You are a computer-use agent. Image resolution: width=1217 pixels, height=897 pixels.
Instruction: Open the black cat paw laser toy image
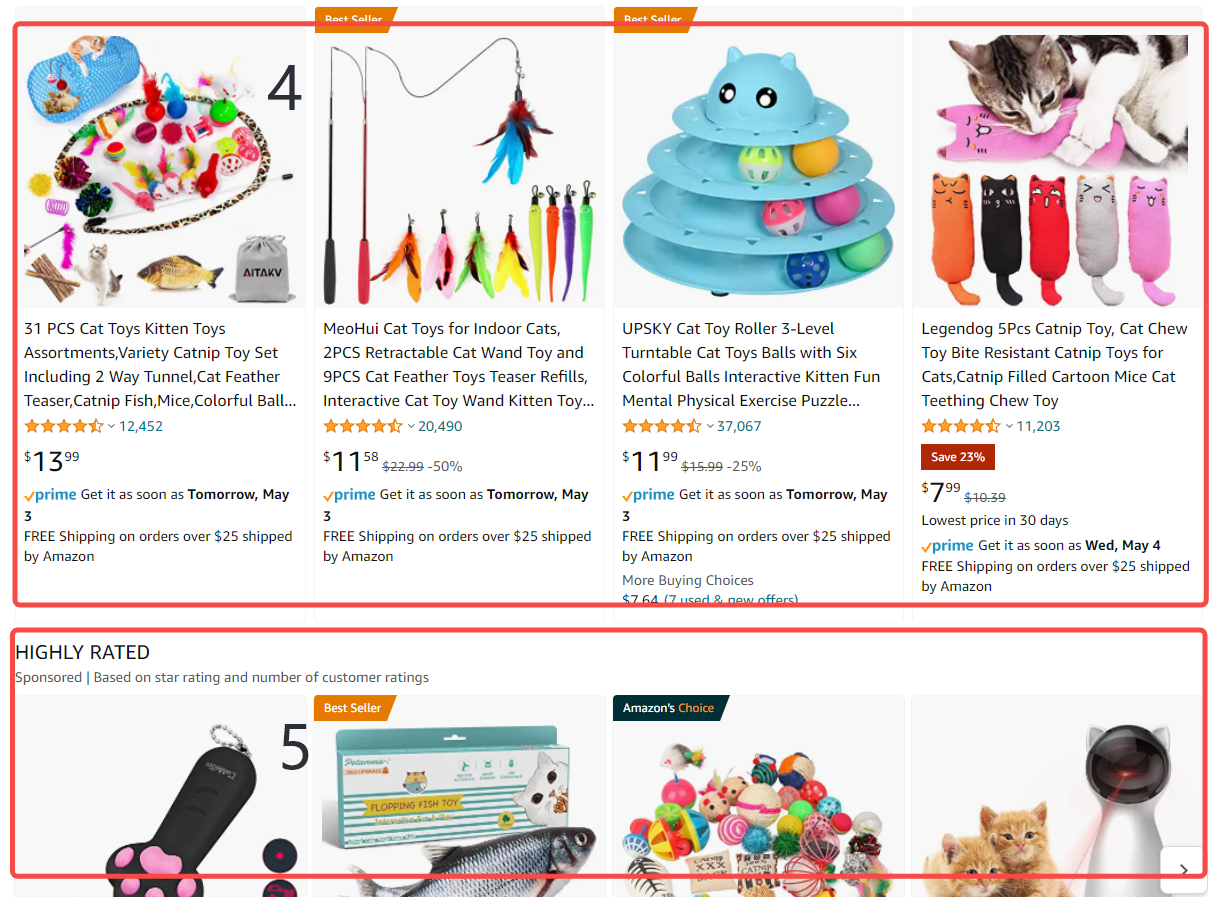pos(160,810)
